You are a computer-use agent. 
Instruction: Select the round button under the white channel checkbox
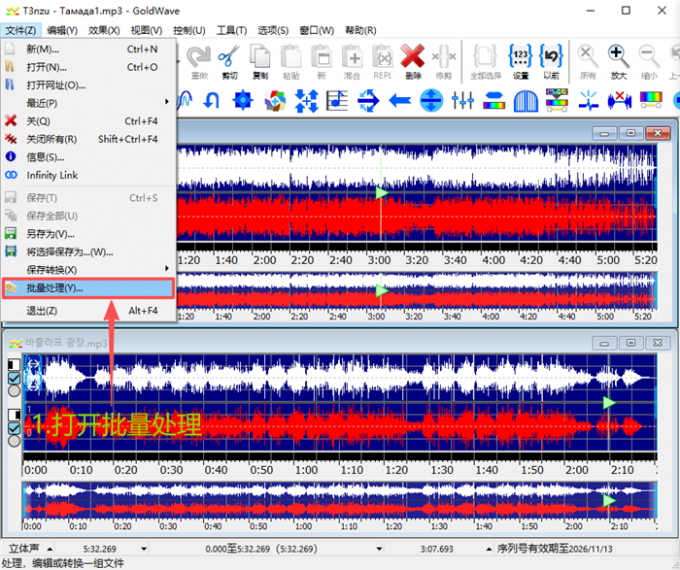coord(13,392)
